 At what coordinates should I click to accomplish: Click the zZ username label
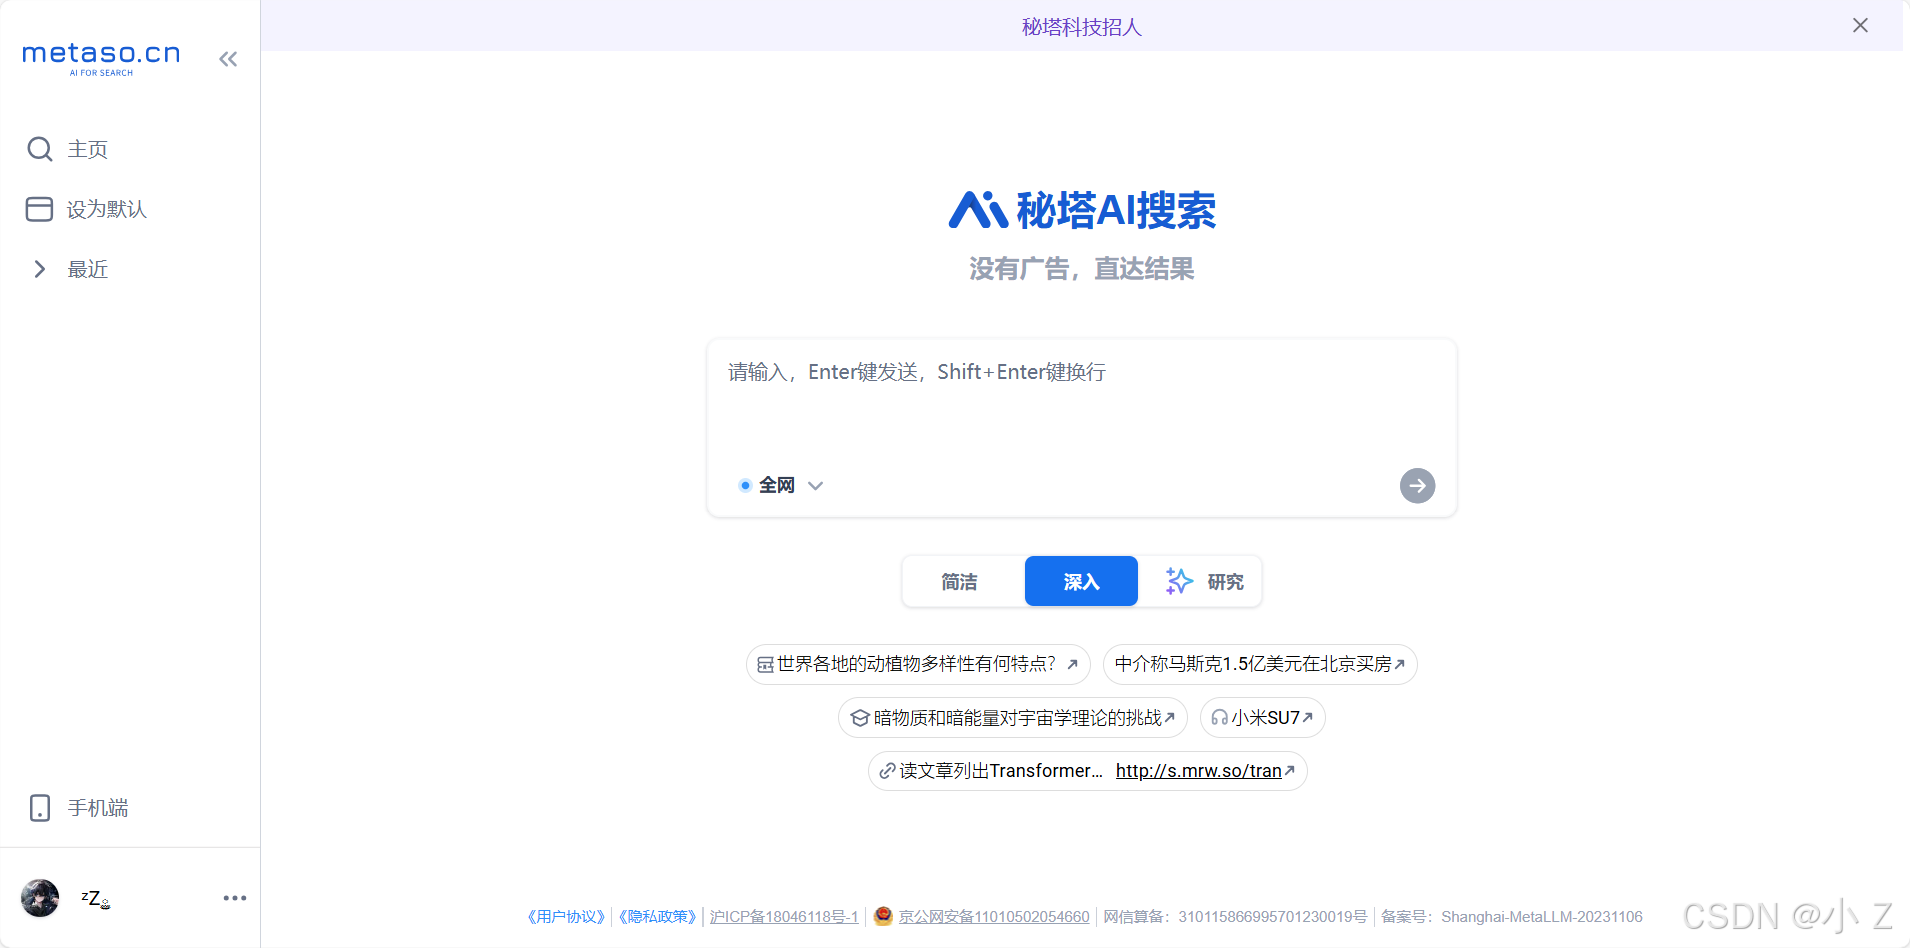(95, 898)
